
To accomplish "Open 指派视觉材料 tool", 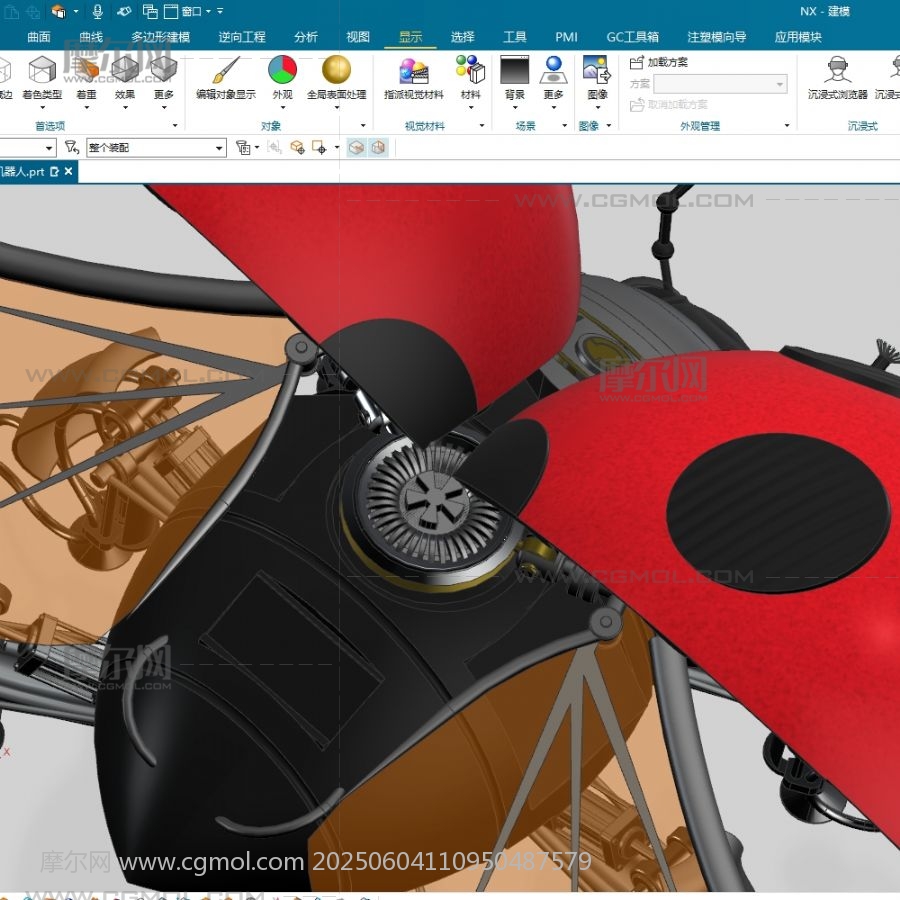I will click(x=414, y=71).
